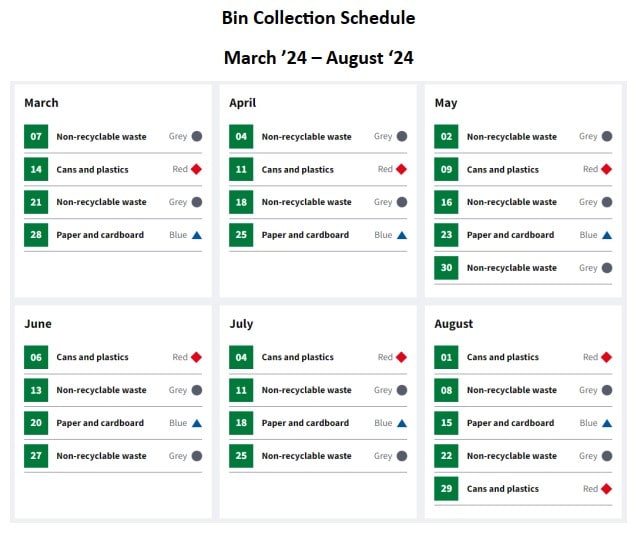Click the red diamond icon for April 11
This screenshot has width=634, height=533.
coord(402,169)
